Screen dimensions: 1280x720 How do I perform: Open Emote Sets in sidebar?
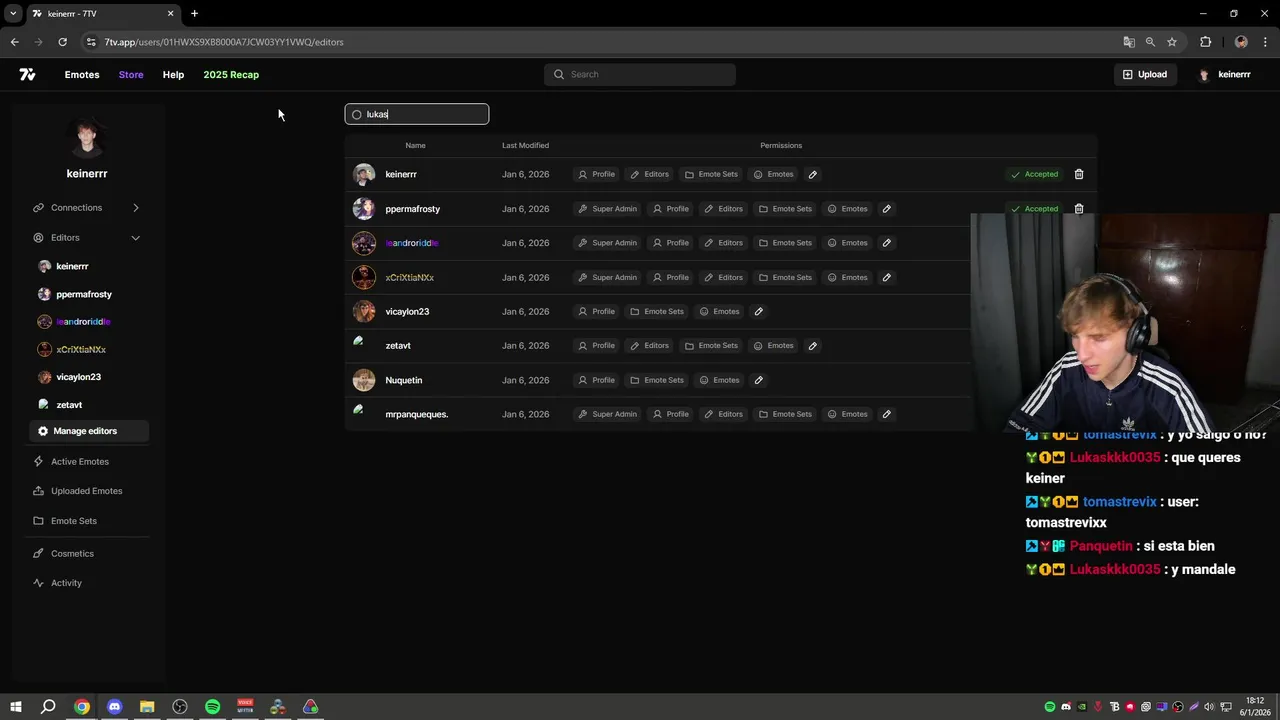[74, 521]
